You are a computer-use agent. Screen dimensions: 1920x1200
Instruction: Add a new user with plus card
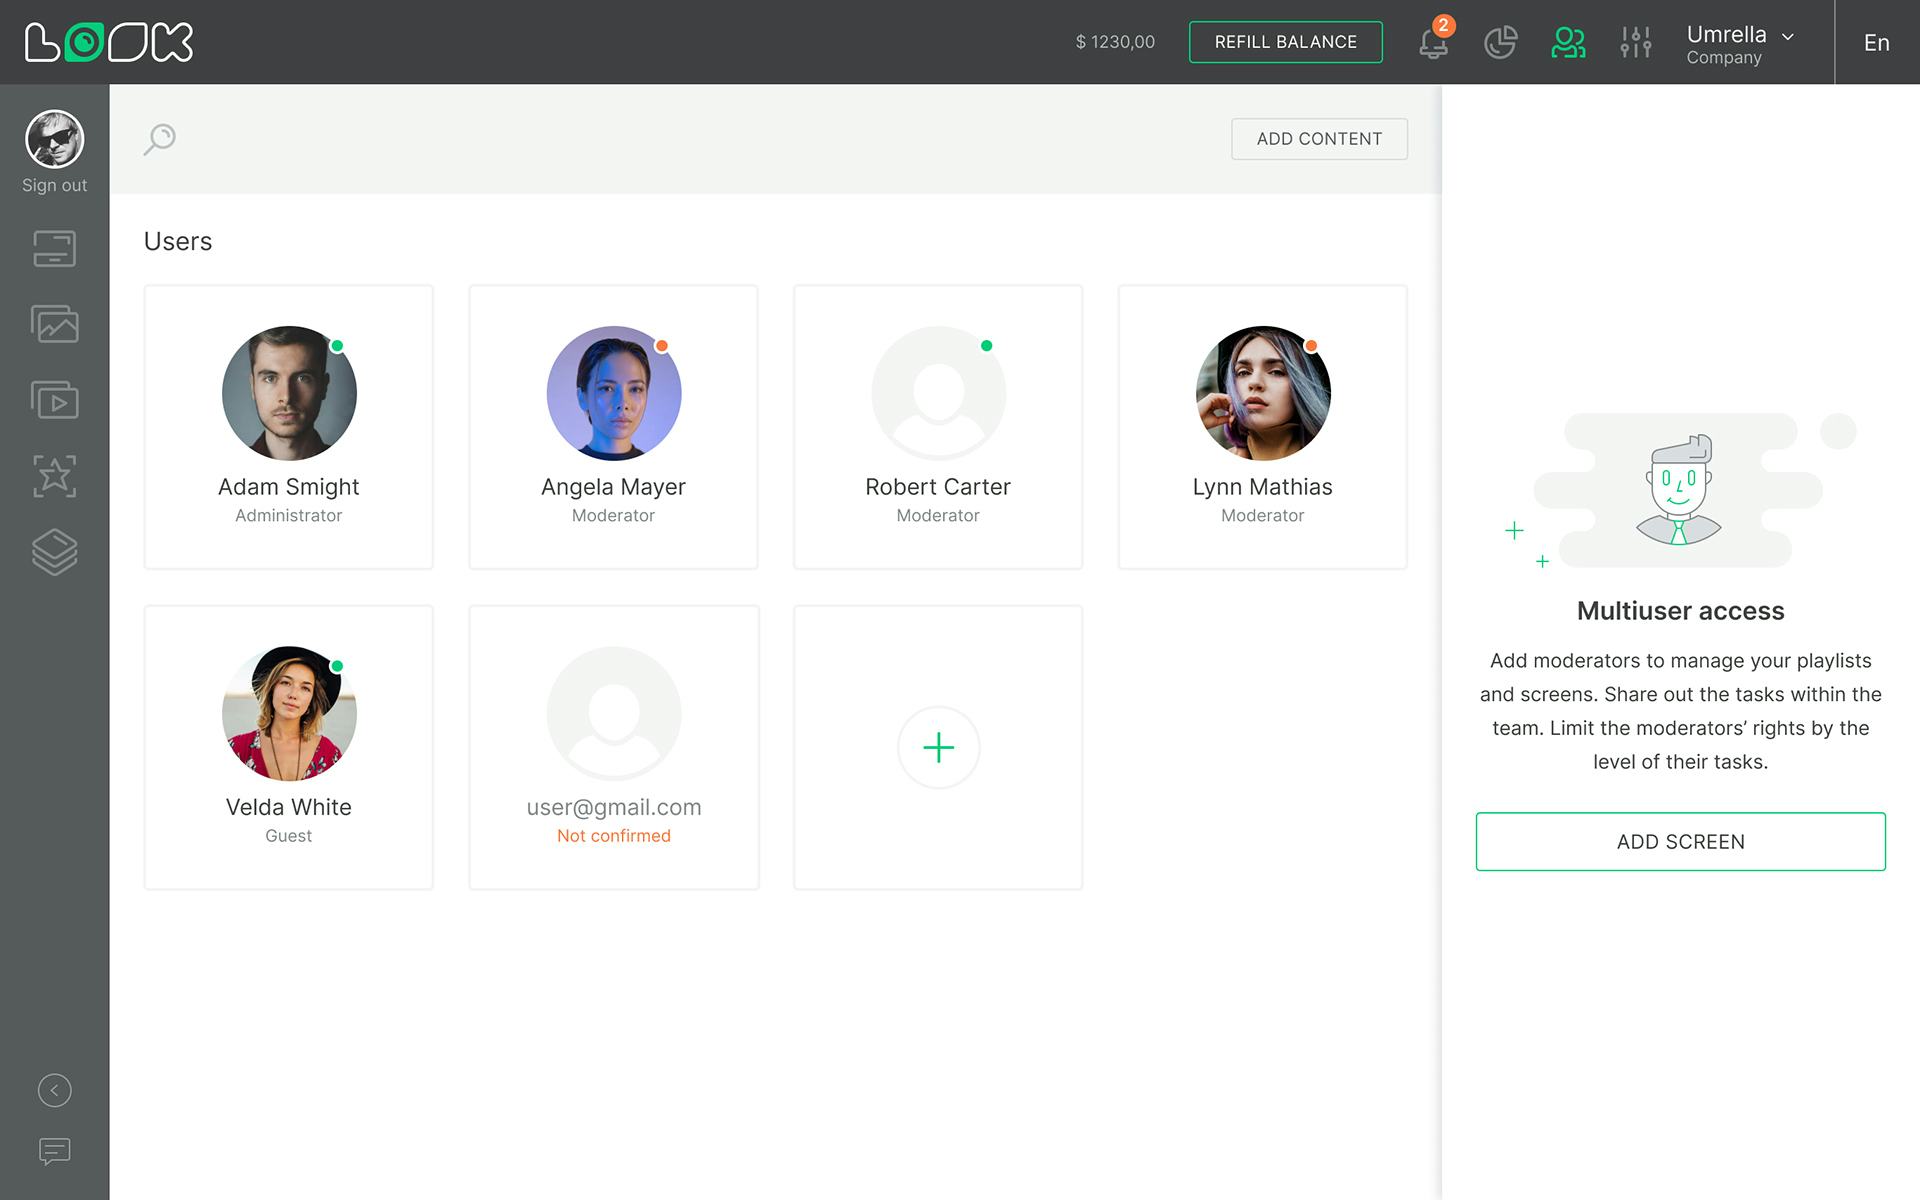tap(938, 747)
